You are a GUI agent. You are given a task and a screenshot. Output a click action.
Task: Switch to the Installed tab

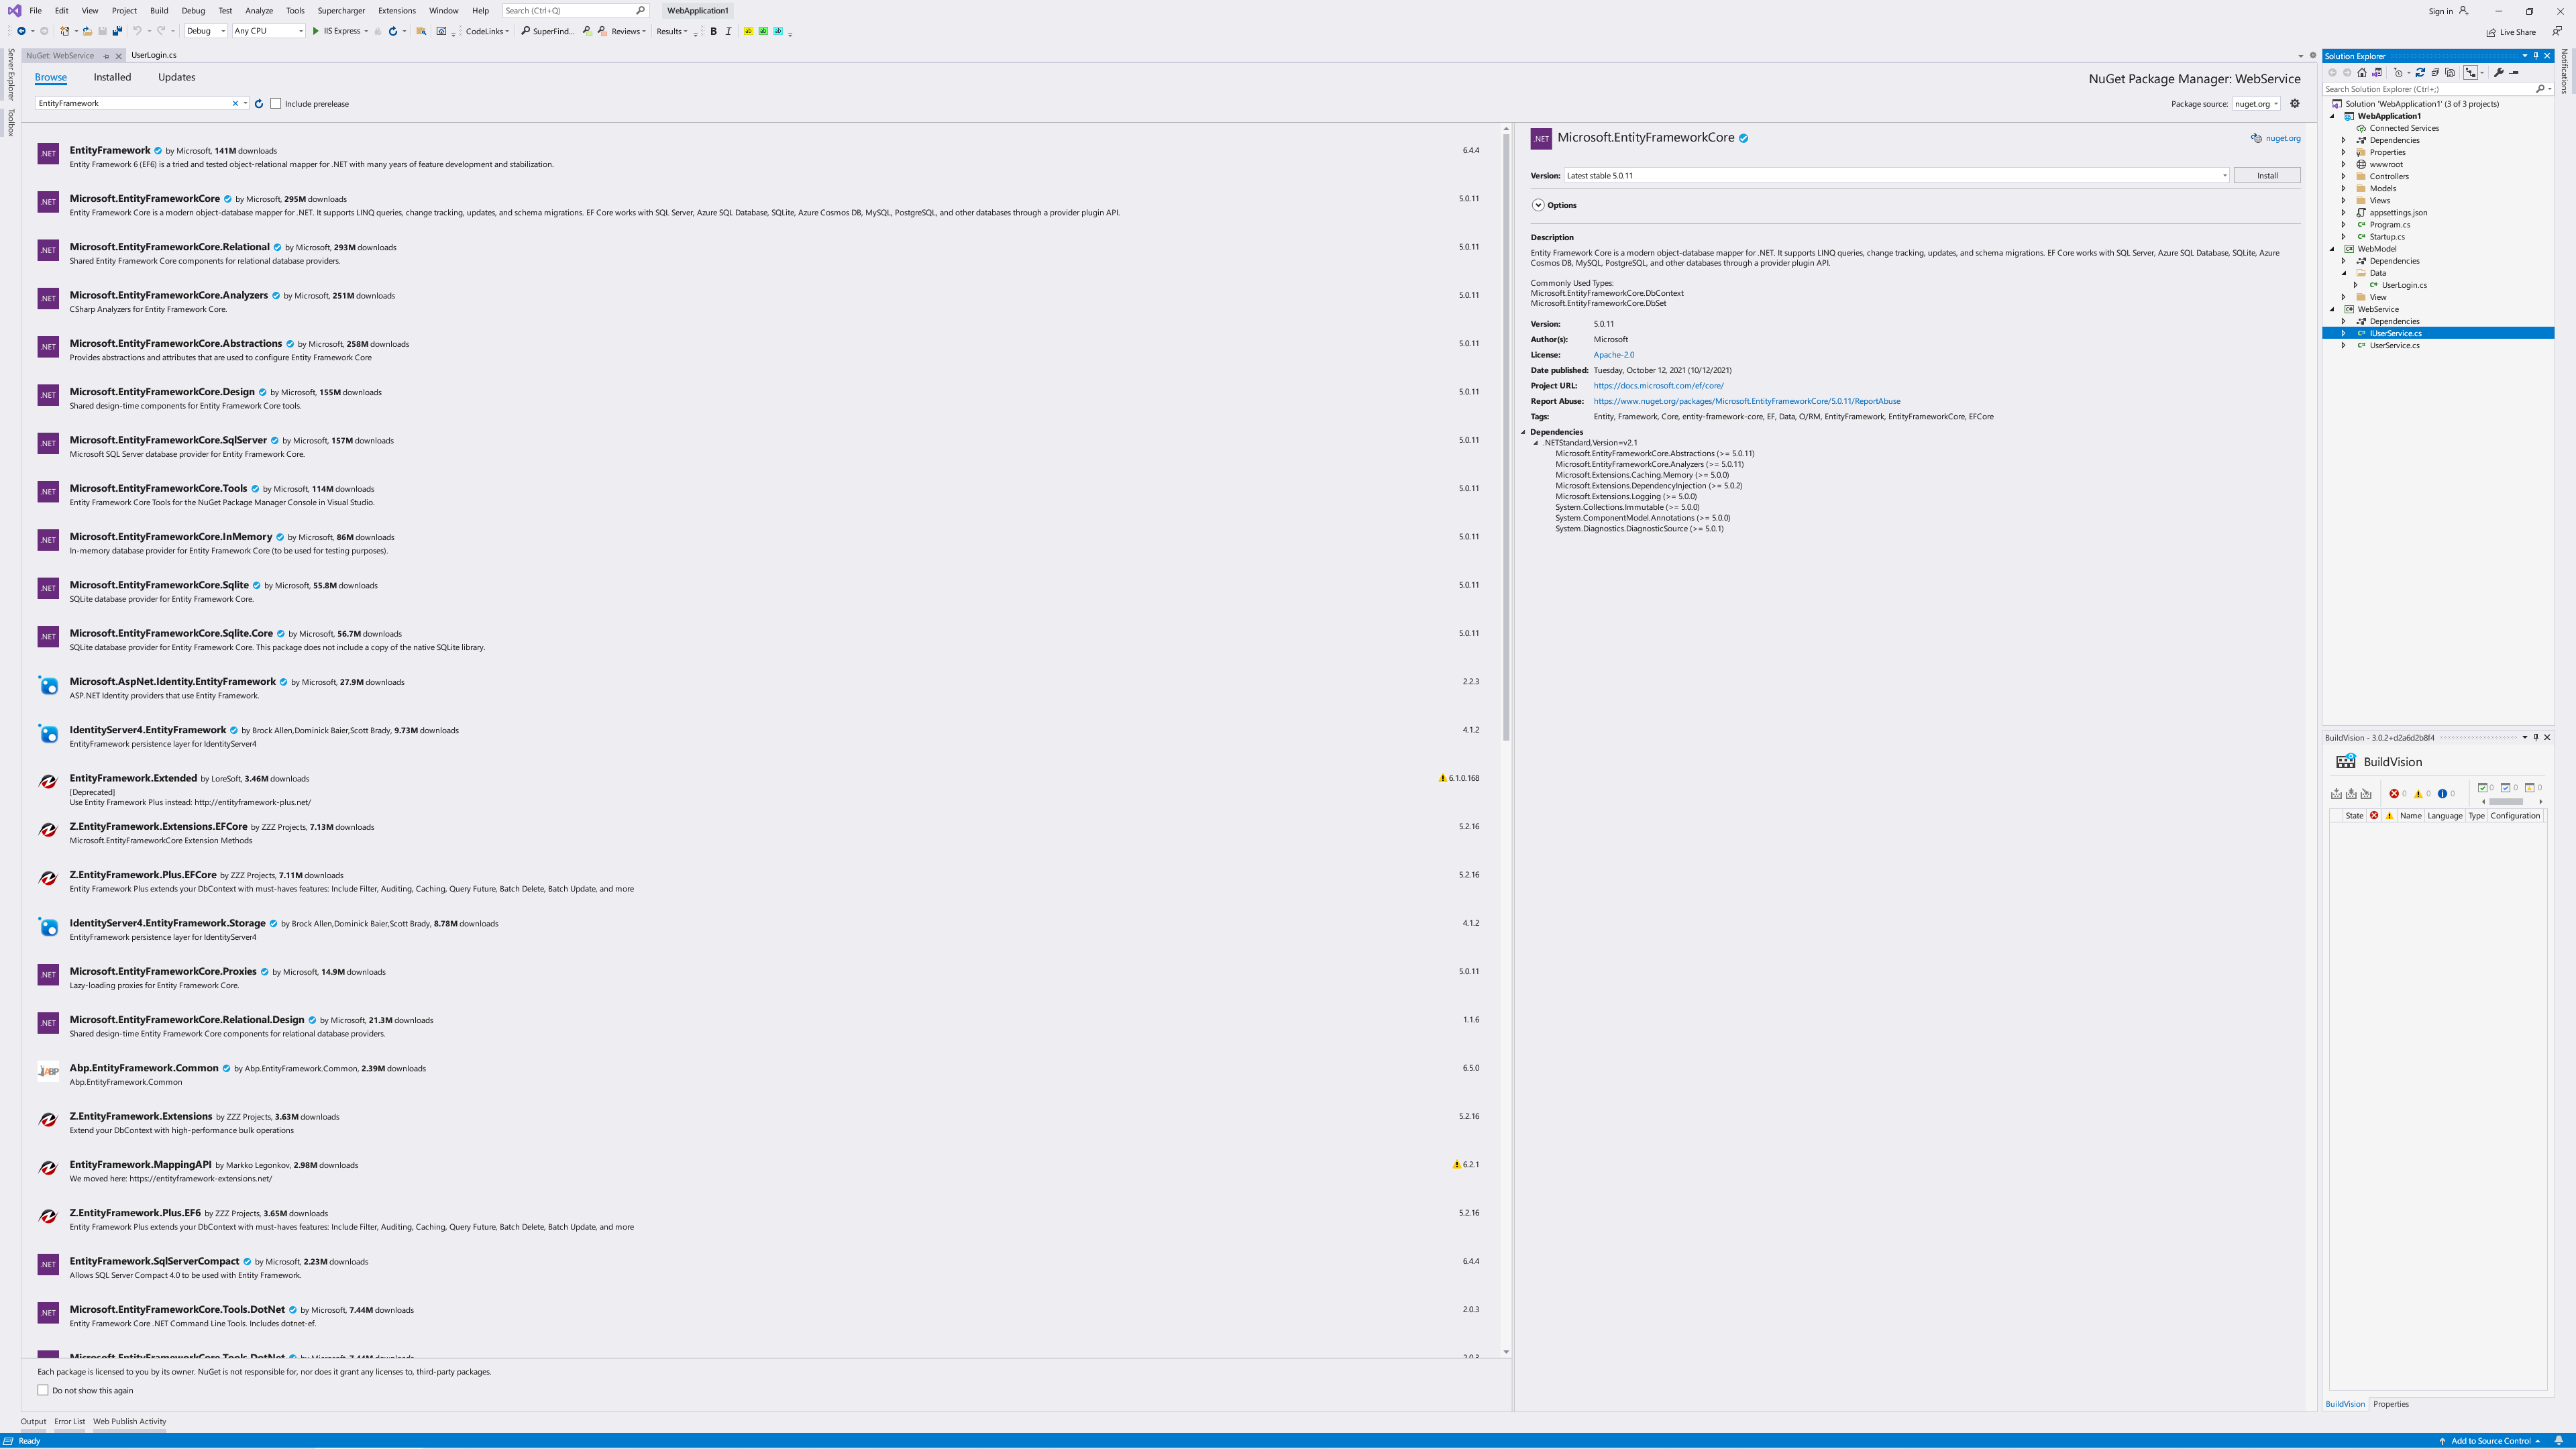click(112, 77)
